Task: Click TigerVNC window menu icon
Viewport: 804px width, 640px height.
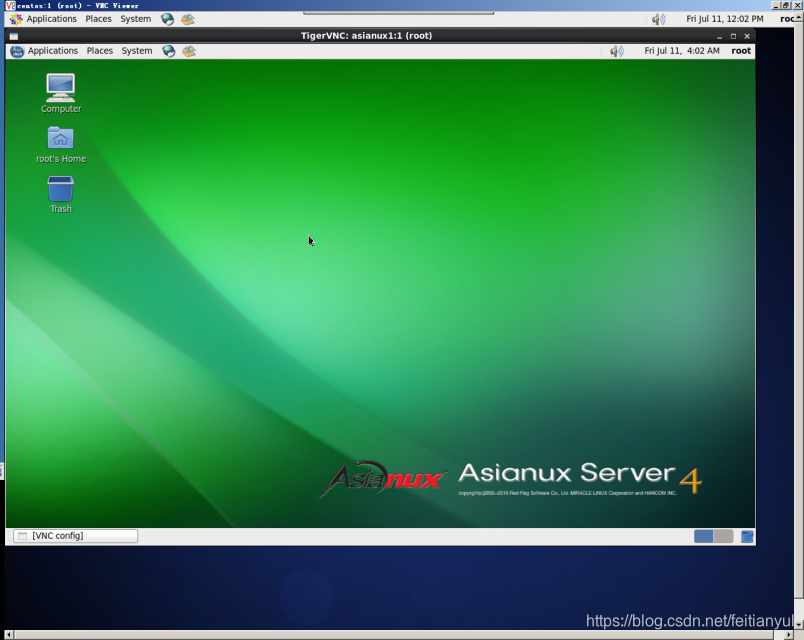Action: click(13, 36)
